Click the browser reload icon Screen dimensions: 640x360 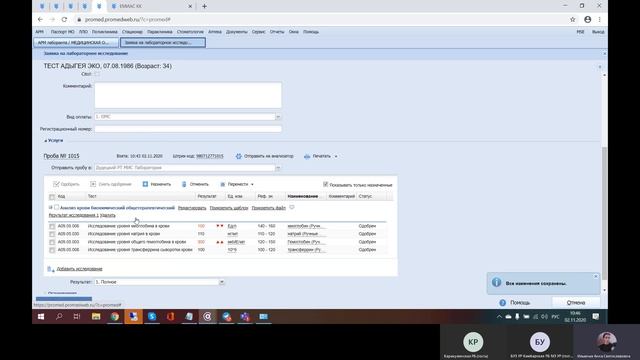pos(64,19)
